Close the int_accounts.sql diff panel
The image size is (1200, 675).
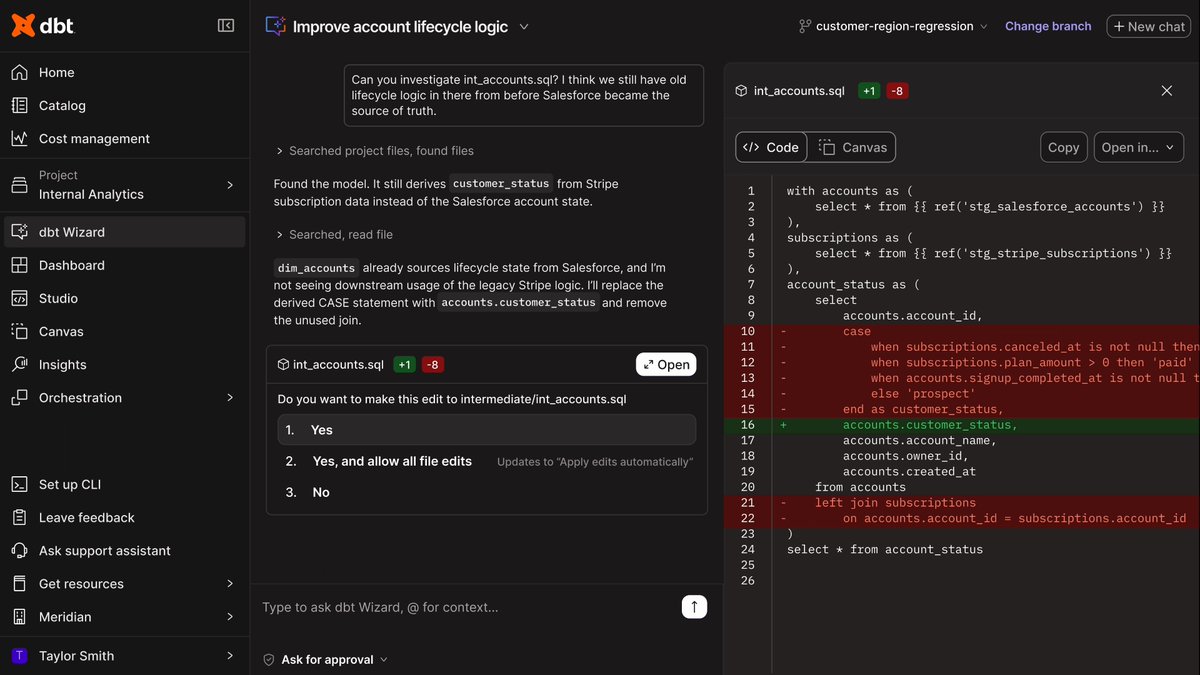click(1166, 90)
